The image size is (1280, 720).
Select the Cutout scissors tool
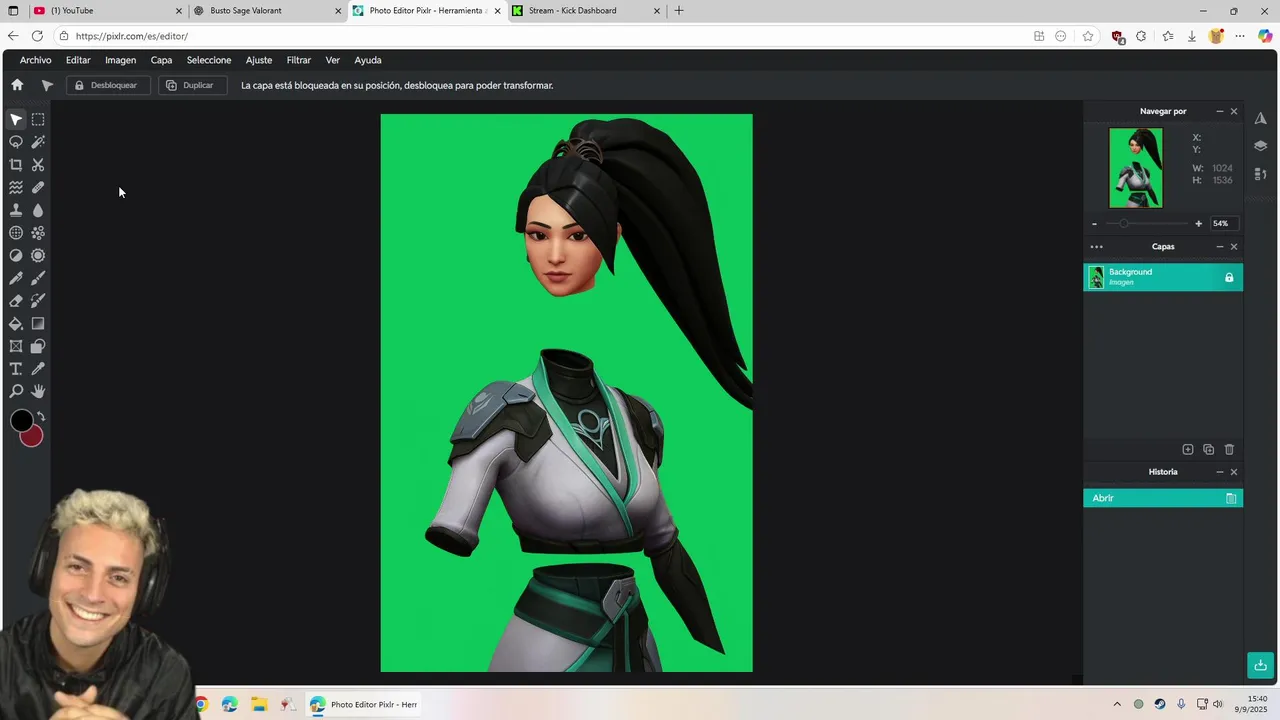coord(38,165)
